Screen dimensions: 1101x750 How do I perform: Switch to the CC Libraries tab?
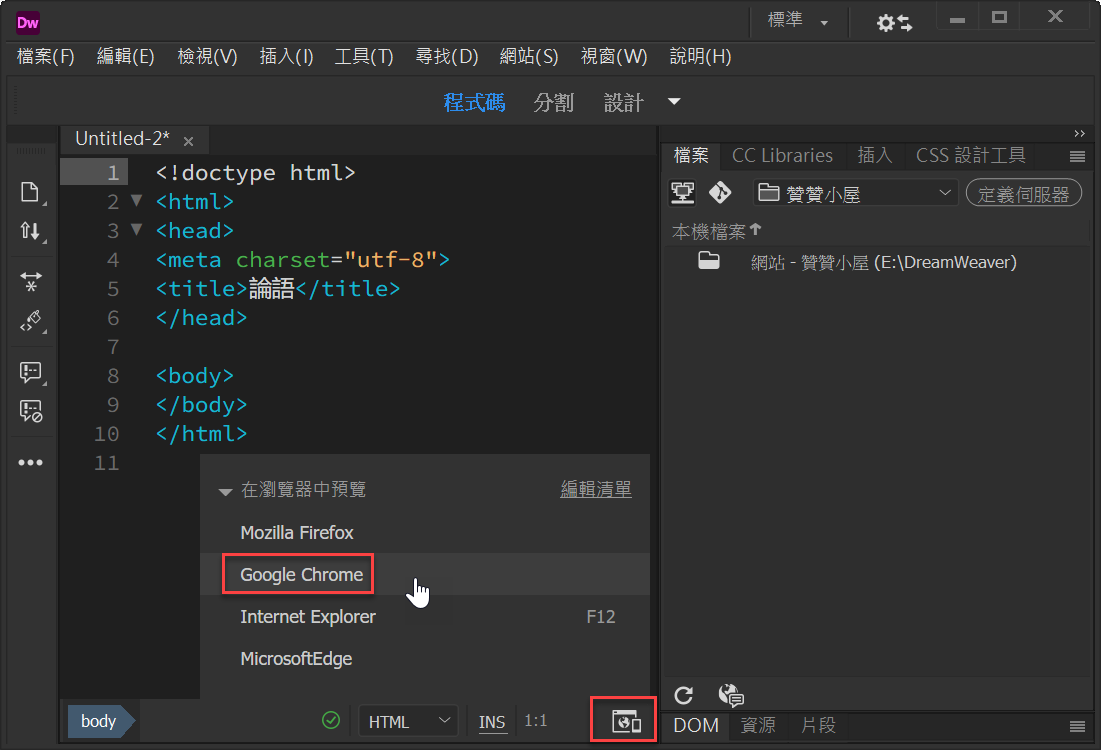[x=782, y=155]
